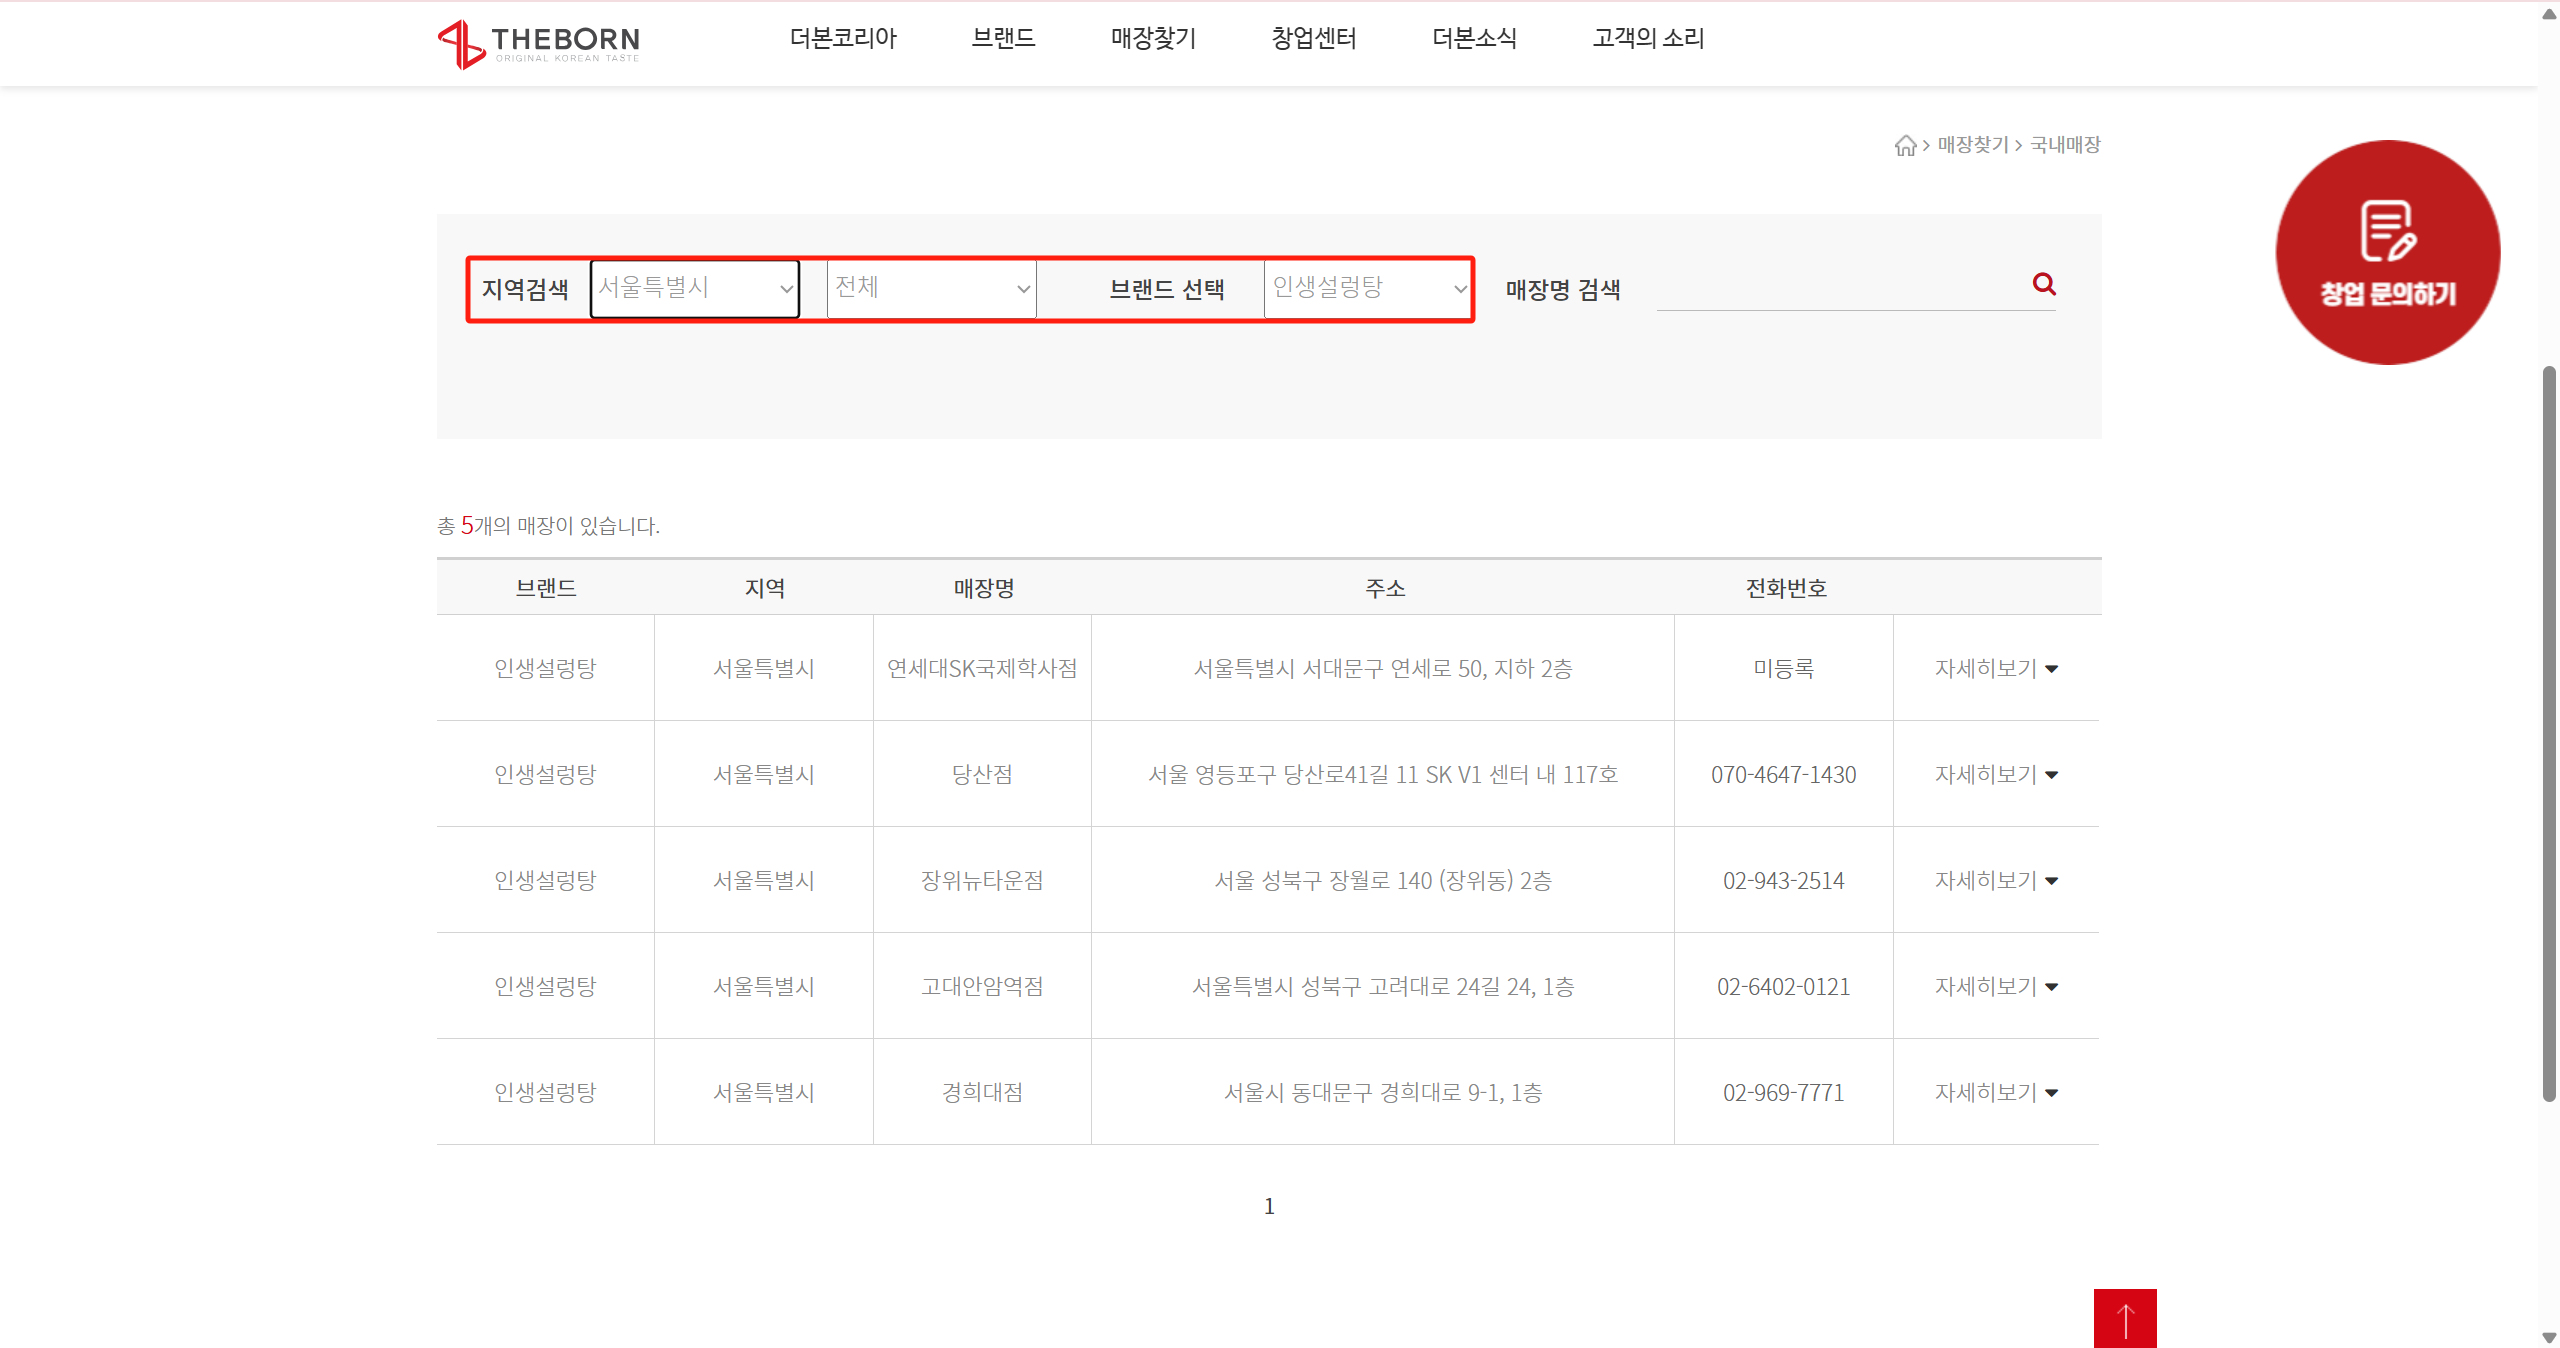Open the 브랜드 menu
Image resolution: width=2560 pixels, height=1348 pixels.
click(x=1003, y=38)
